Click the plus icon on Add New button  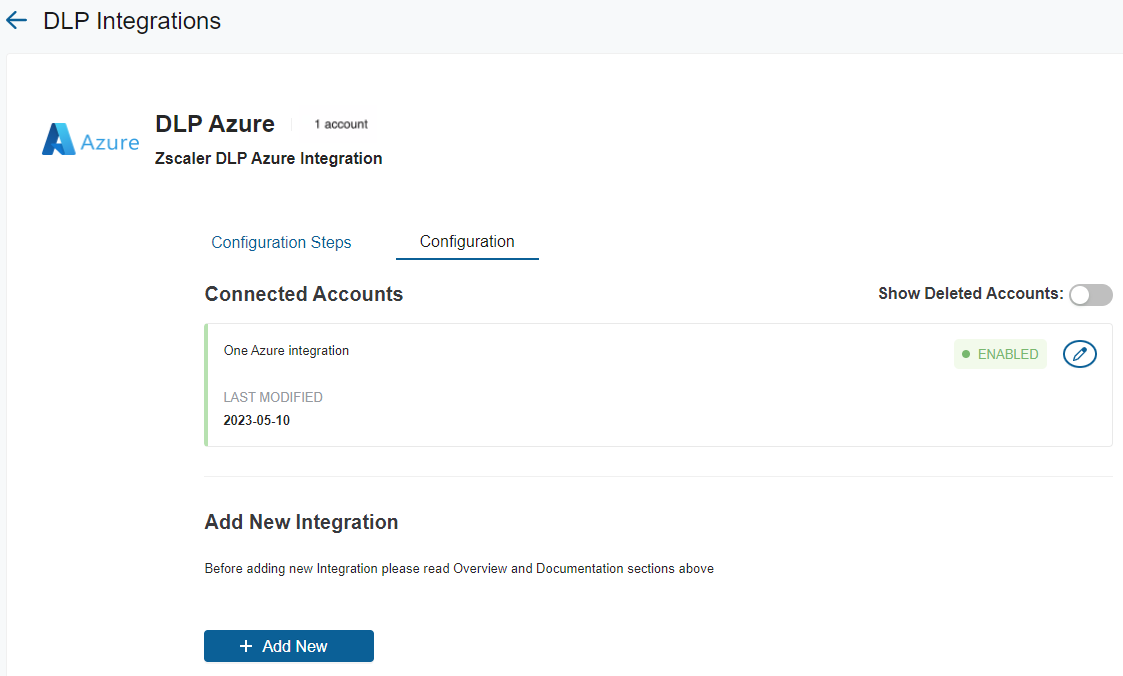pos(246,647)
